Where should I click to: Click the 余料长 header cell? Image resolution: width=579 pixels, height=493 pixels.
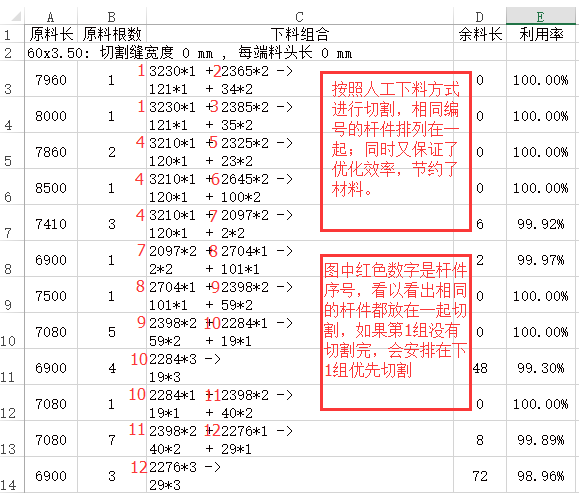tap(479, 34)
